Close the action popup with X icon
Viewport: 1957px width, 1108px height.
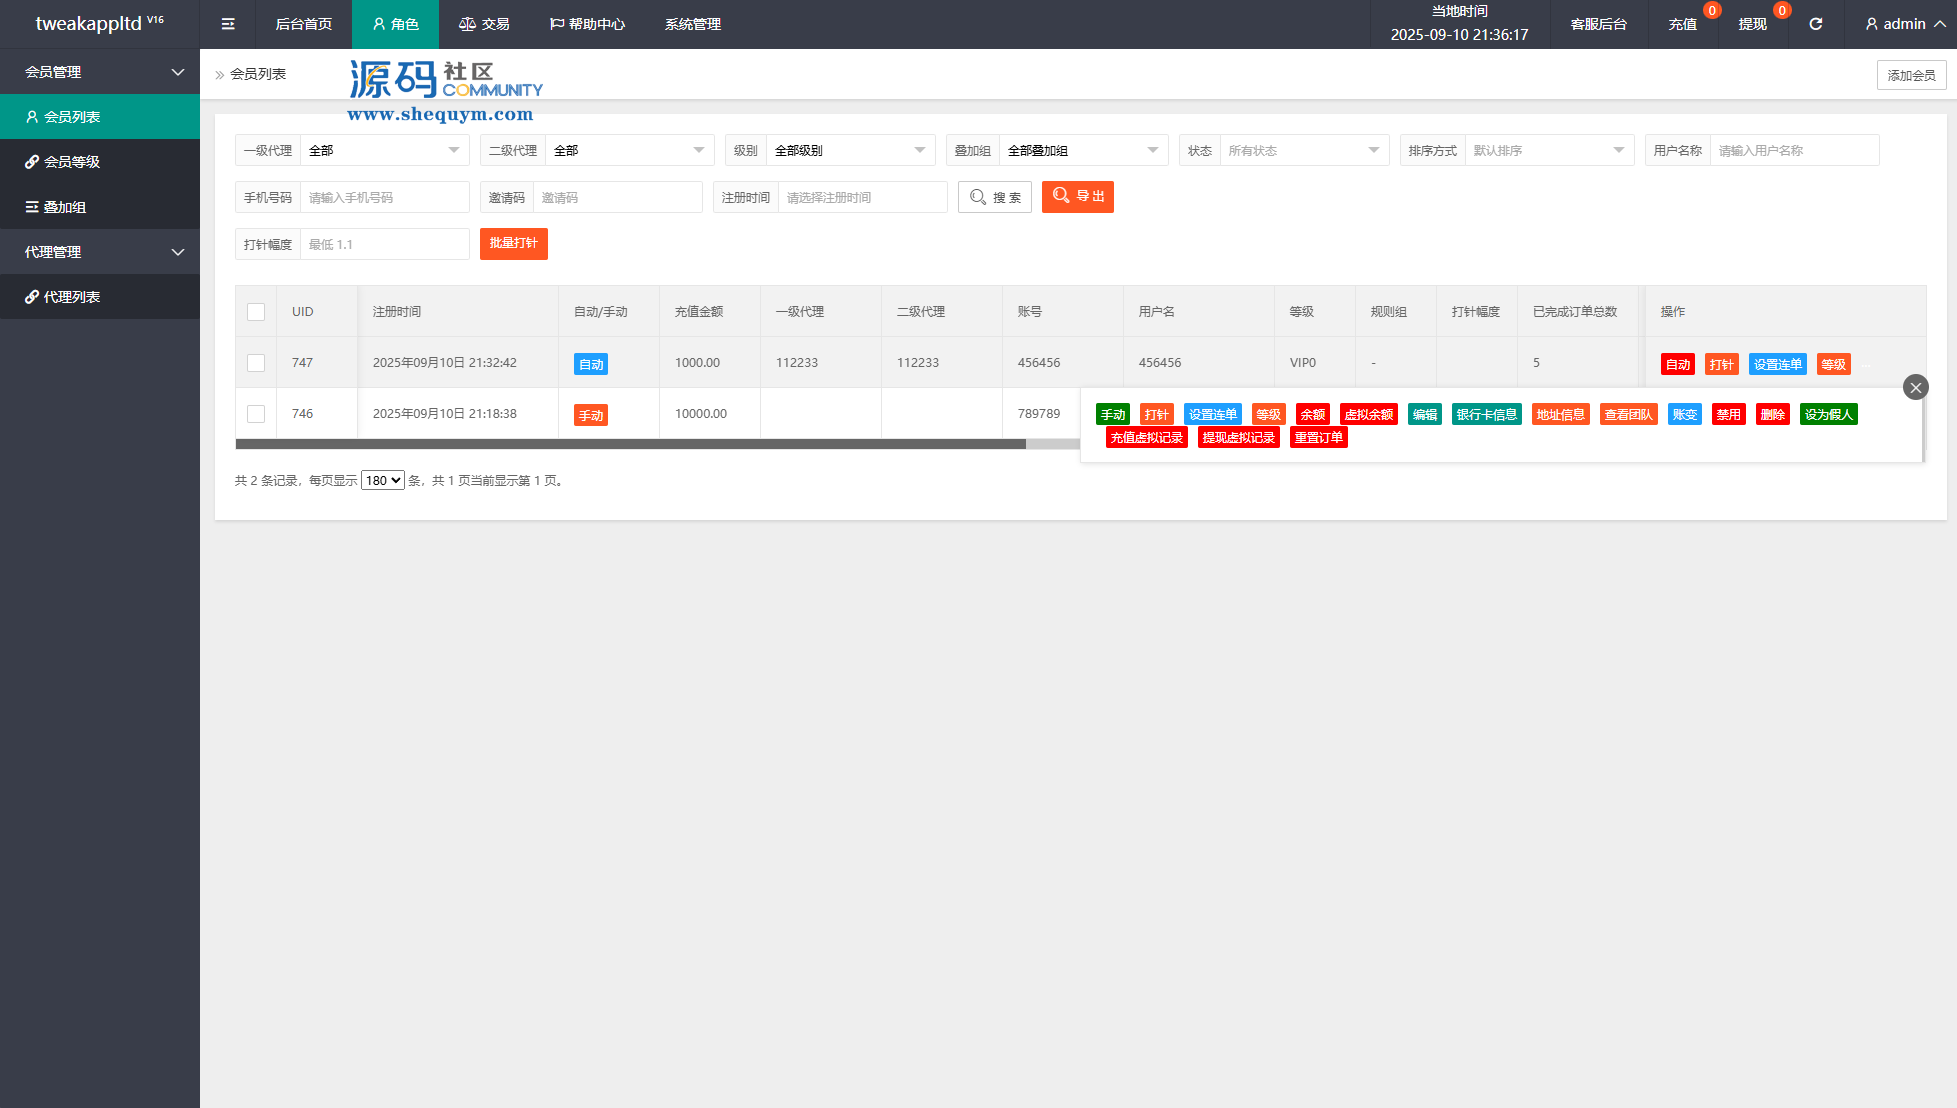[x=1915, y=387]
